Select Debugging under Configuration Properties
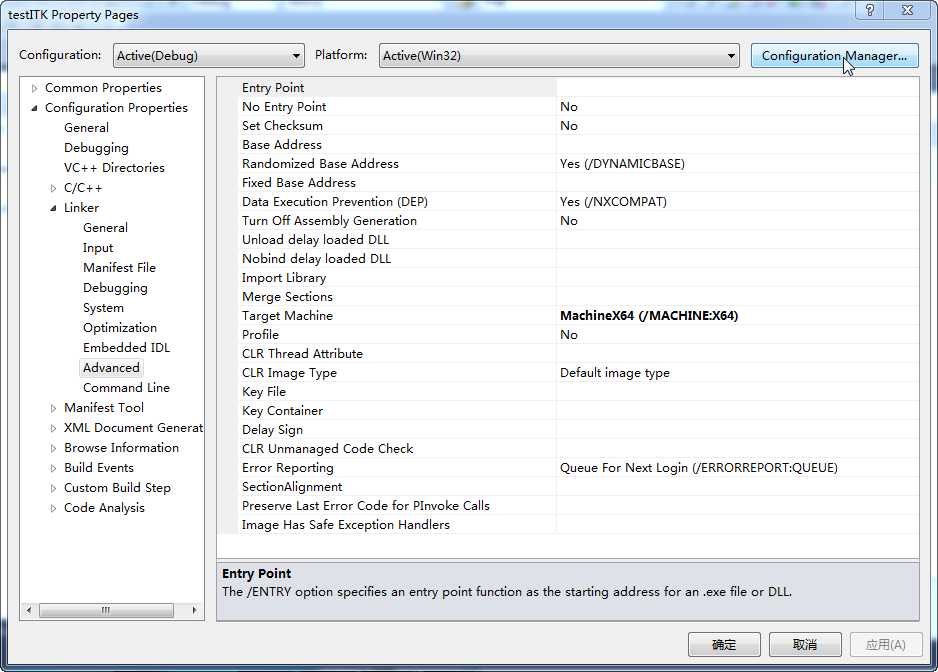This screenshot has height=672, width=938. (96, 148)
